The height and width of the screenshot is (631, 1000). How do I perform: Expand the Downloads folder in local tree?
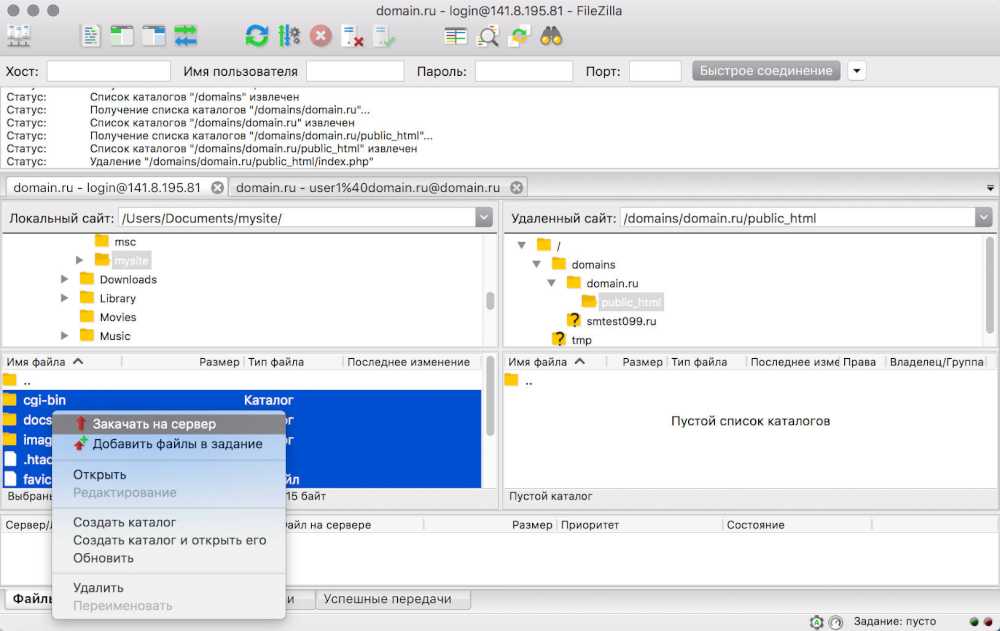[65, 280]
